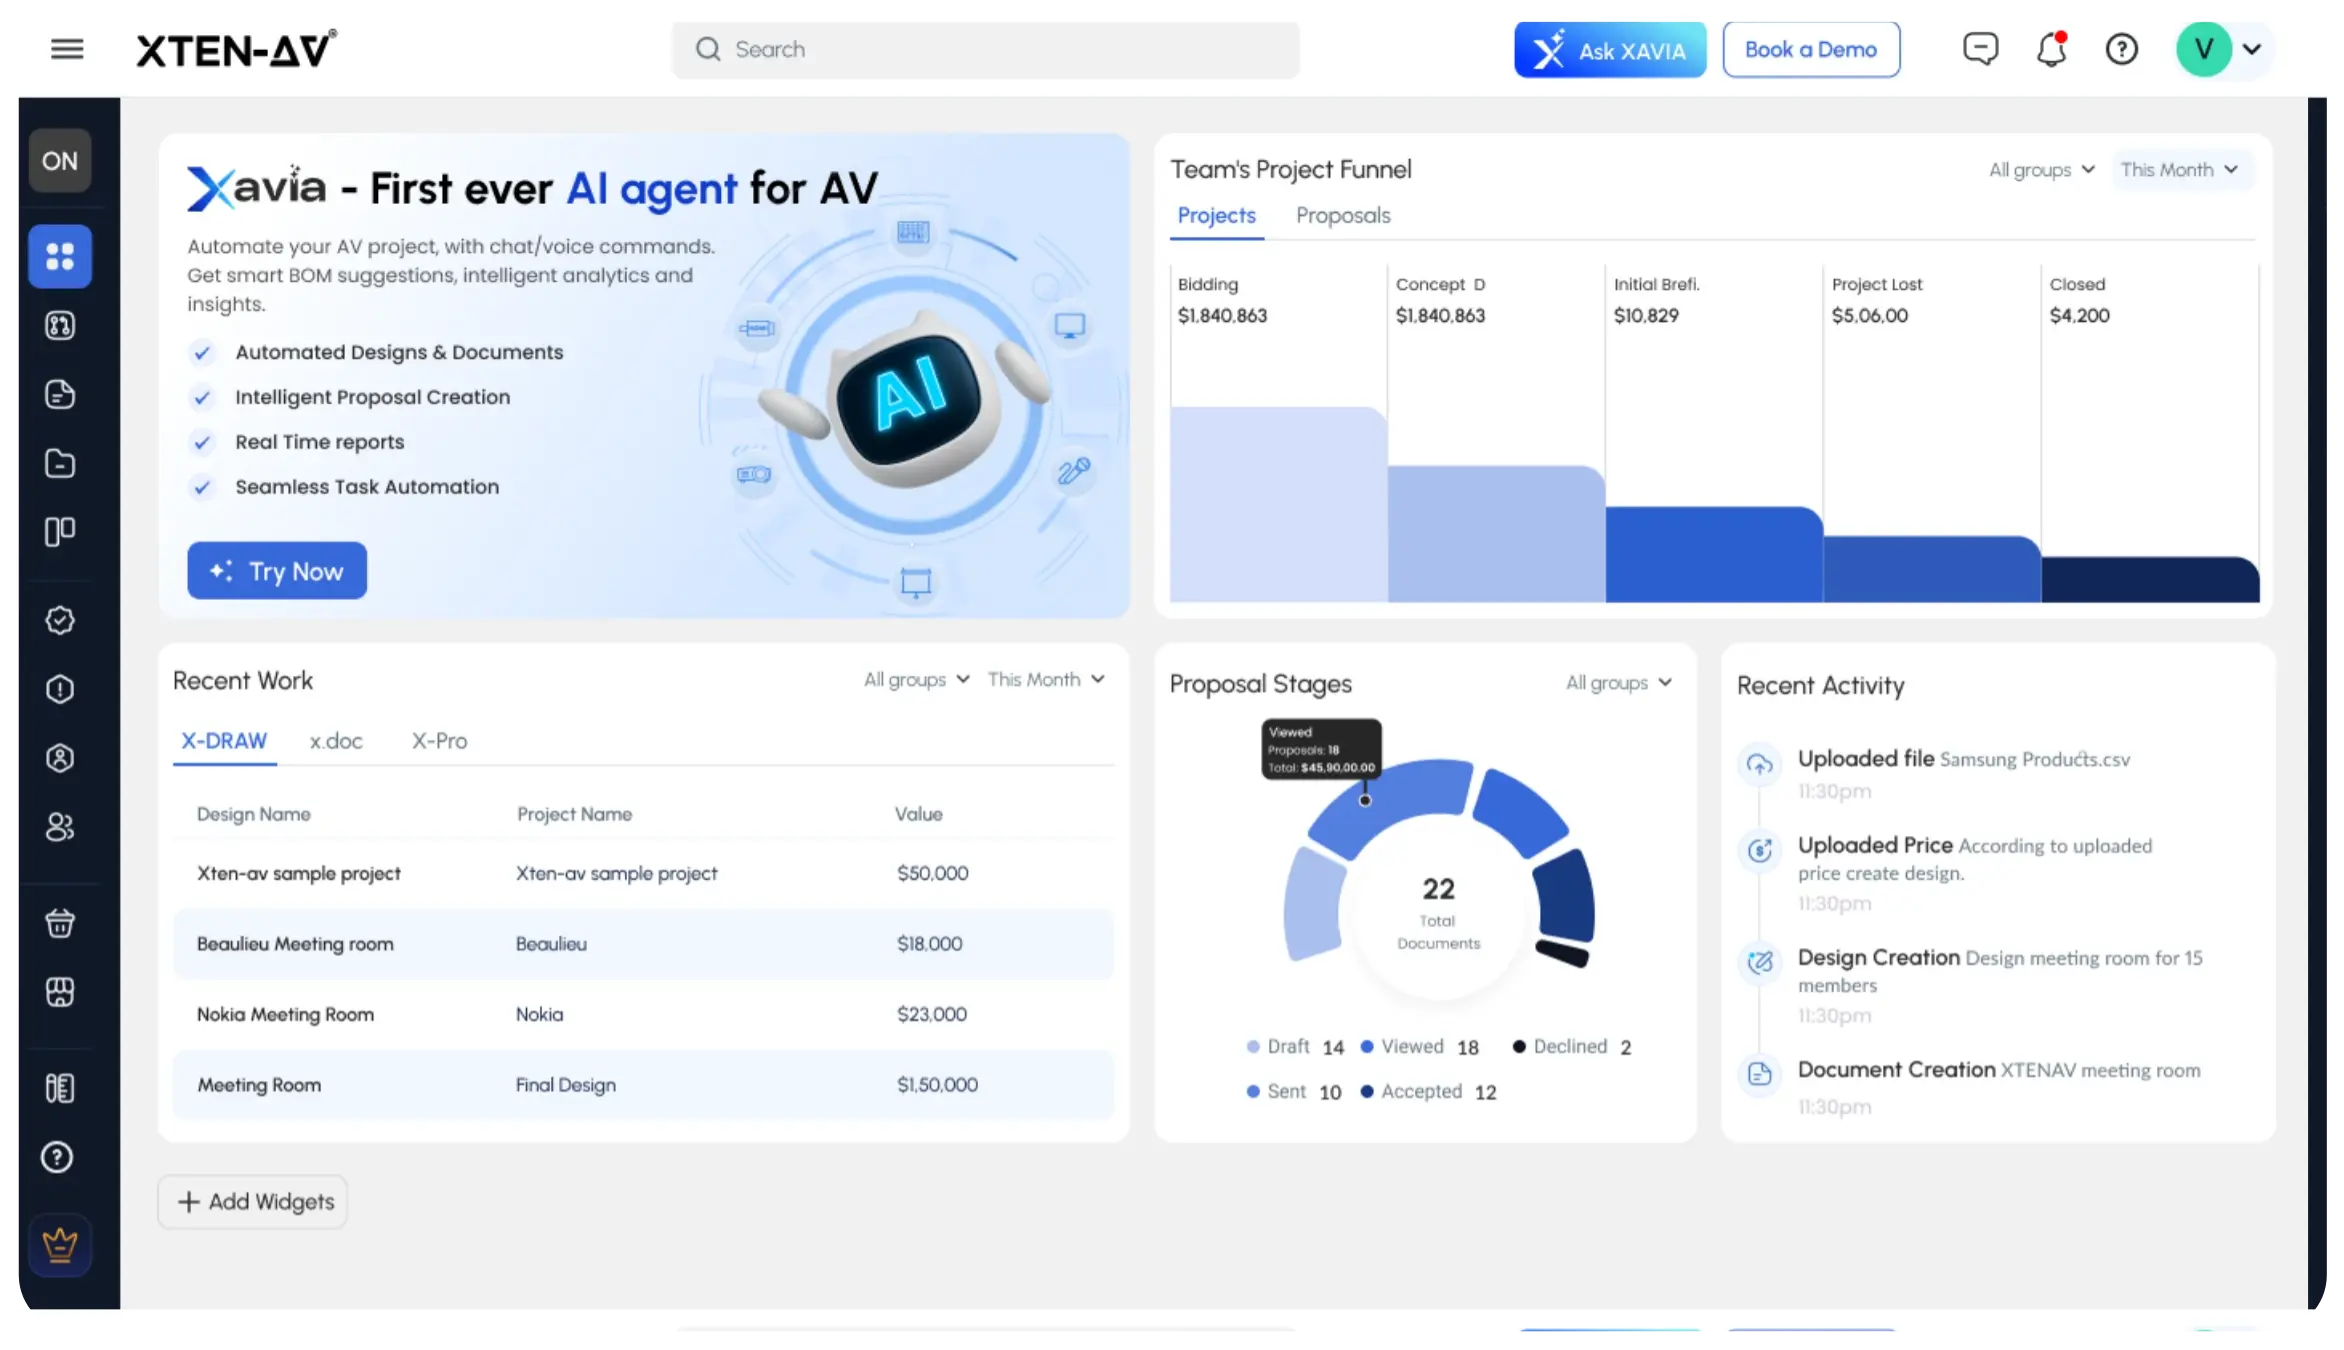The height and width of the screenshot is (1350, 2344).
Task: Switch to the x.doc tab
Action: tap(336, 741)
